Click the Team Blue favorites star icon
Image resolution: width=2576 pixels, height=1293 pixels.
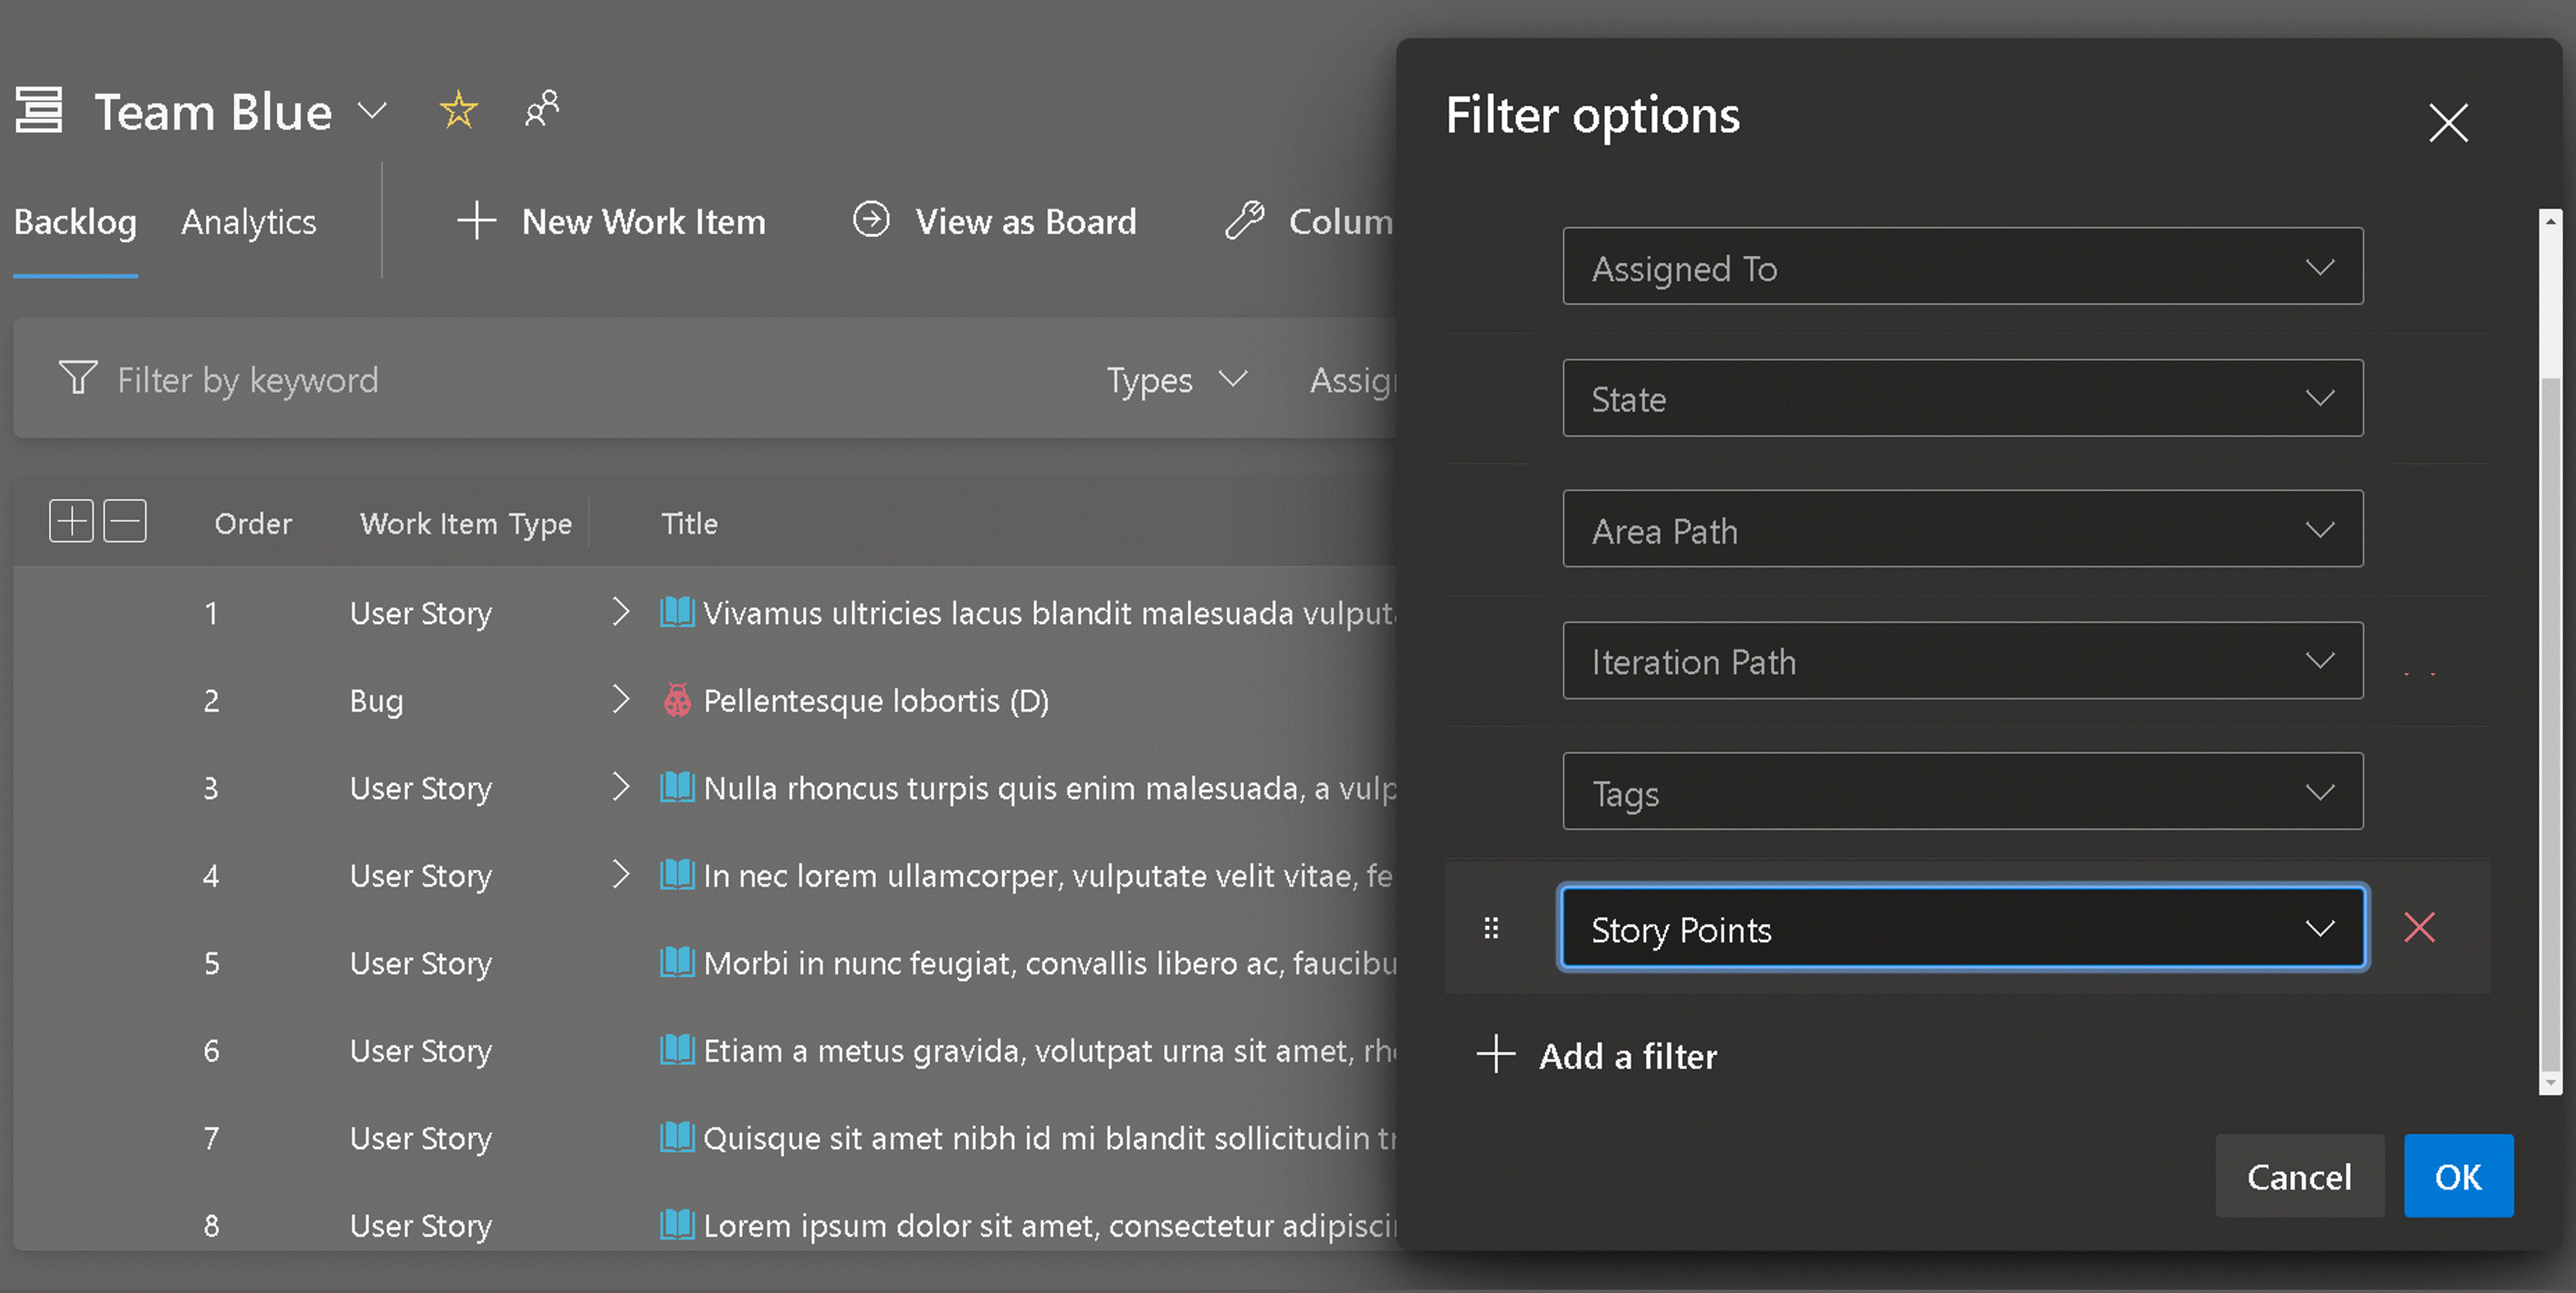pos(458,111)
